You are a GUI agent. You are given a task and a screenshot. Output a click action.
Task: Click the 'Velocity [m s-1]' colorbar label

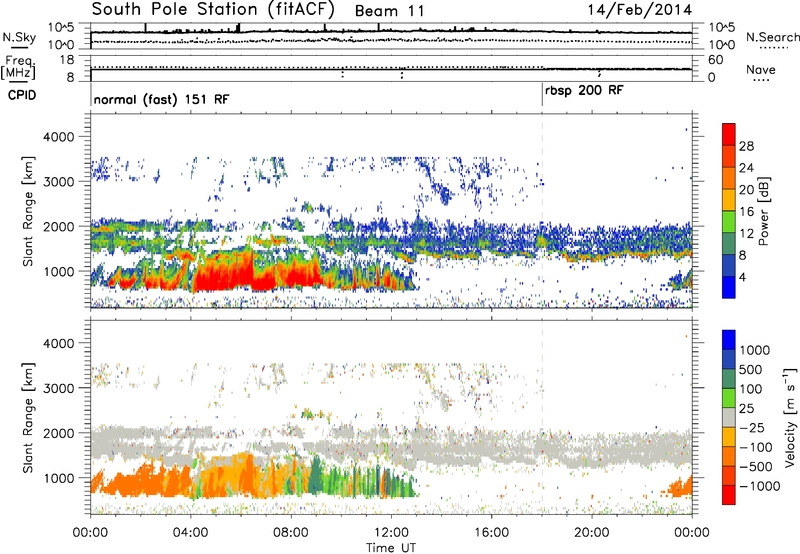(790, 417)
